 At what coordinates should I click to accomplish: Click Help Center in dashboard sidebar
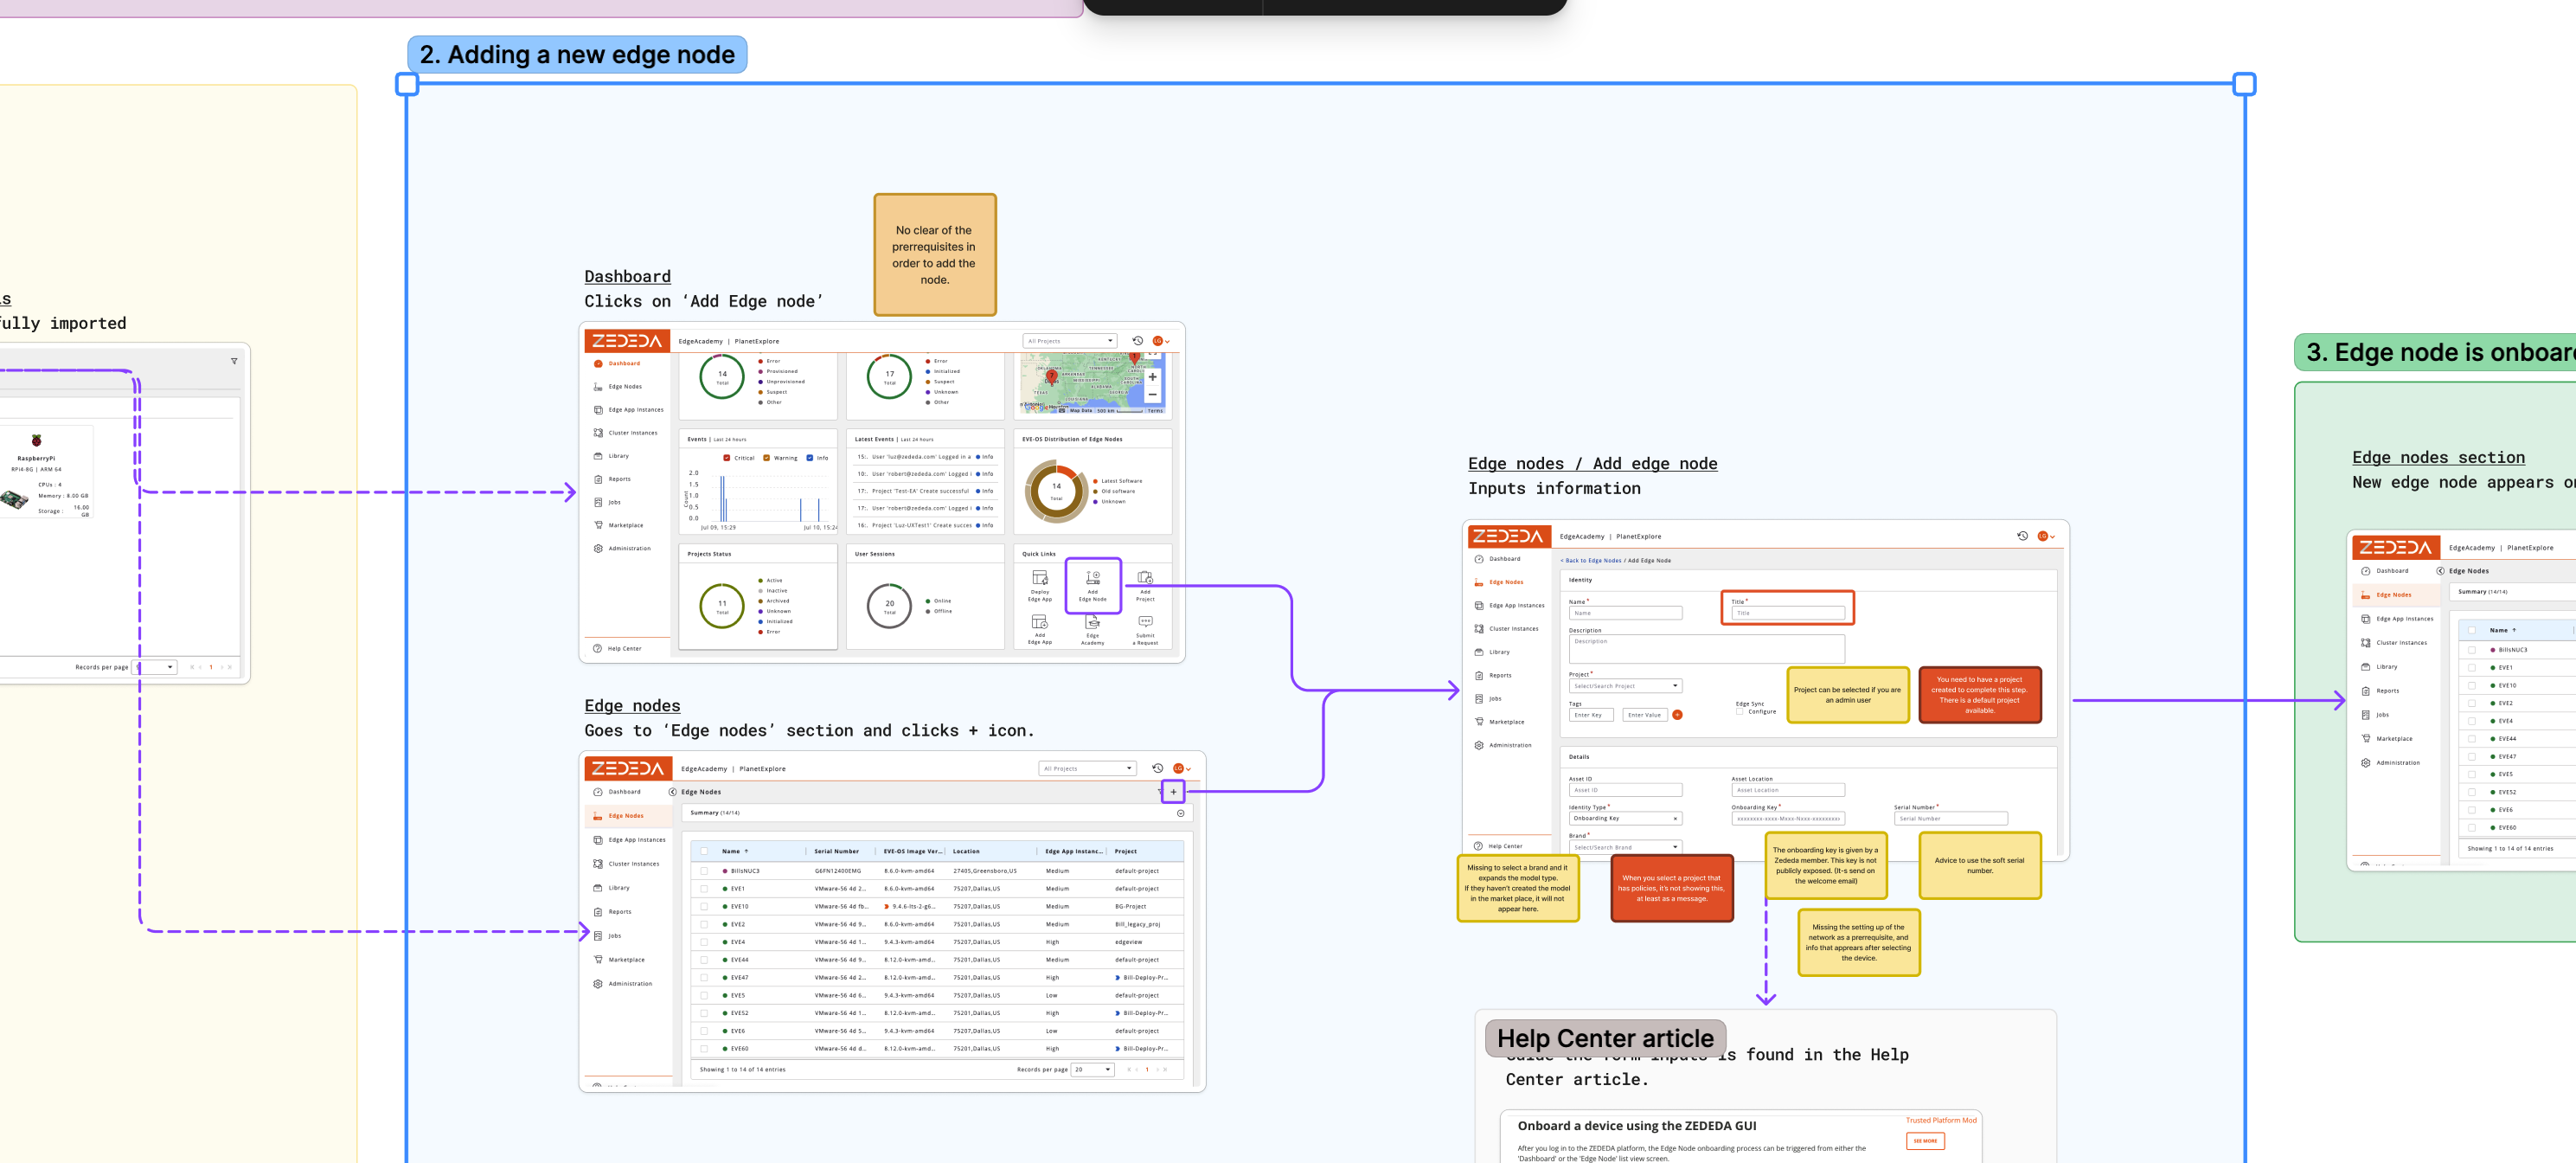pos(624,649)
